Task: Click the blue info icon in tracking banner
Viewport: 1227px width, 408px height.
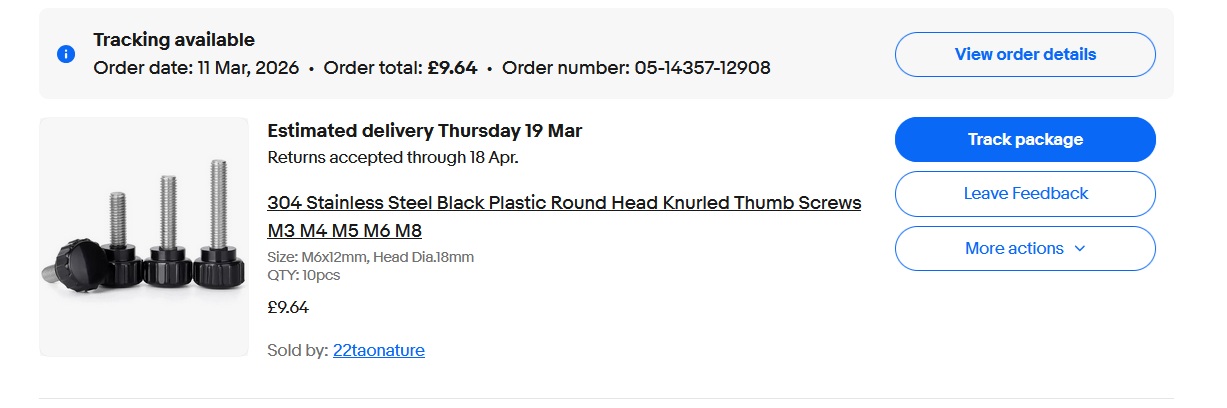Action: point(66,54)
